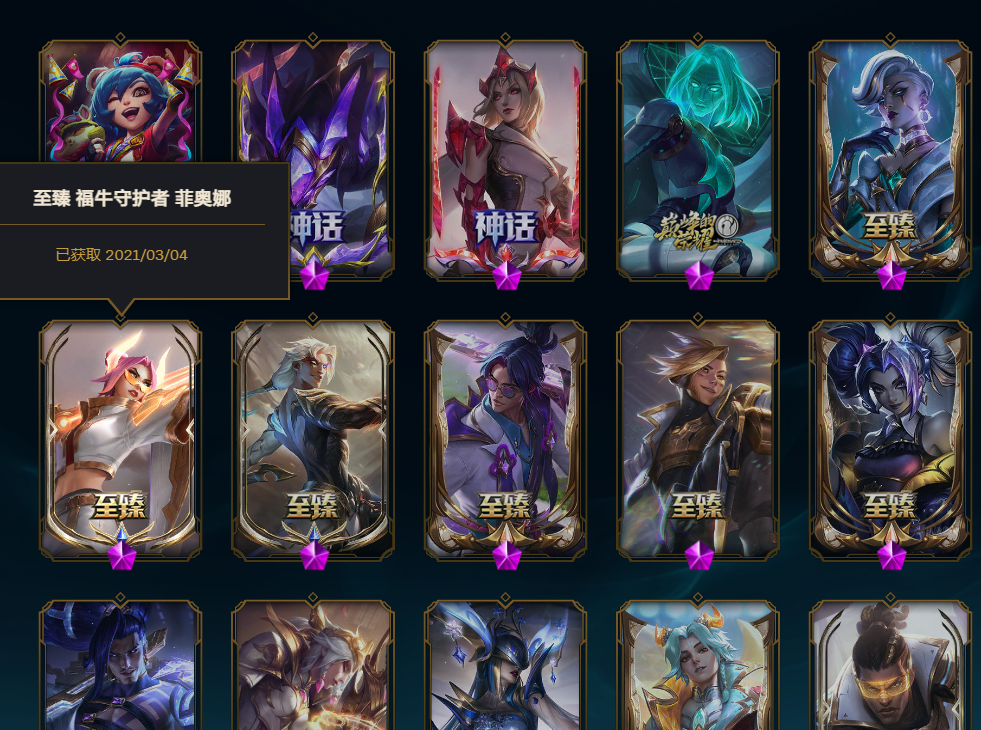The image size is (981, 730).
Task: Select the dark helmeted woman with blue butterflies card
Action: coord(506,665)
